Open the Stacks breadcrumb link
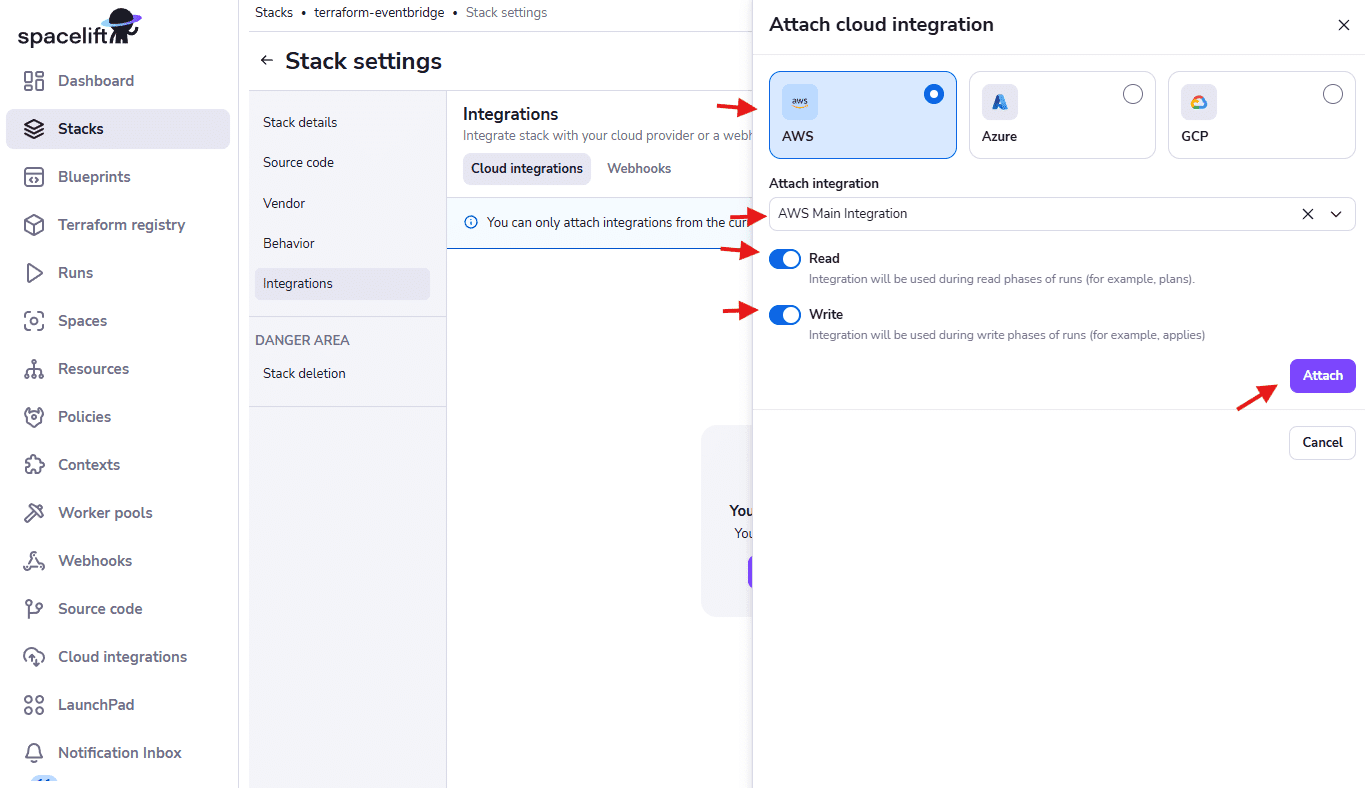The image size is (1365, 788). point(274,13)
